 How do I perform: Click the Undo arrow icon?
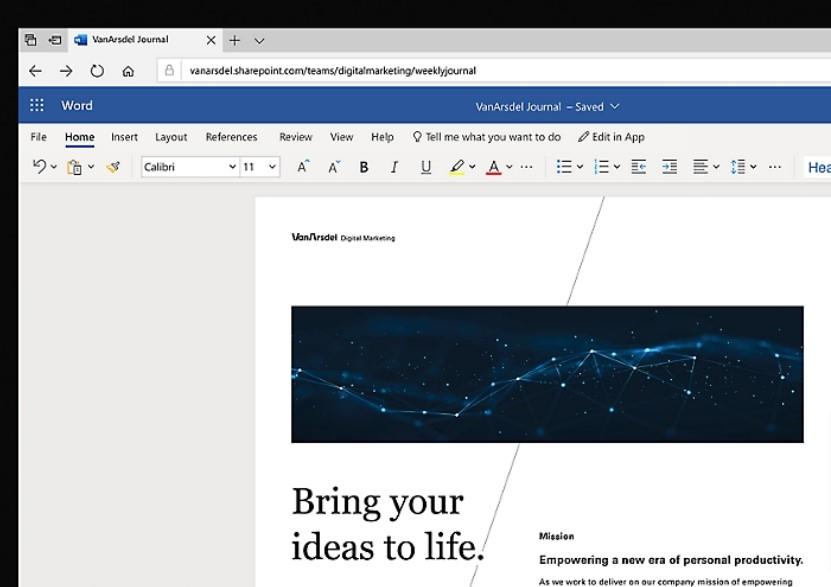tap(38, 167)
